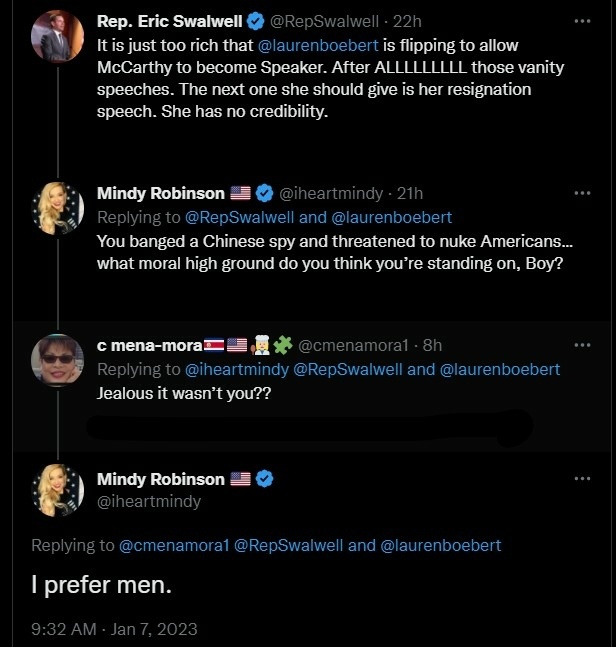616x647 pixels.
Task: Click the 'I prefer men.' tweet text
Action: [x=102, y=585]
